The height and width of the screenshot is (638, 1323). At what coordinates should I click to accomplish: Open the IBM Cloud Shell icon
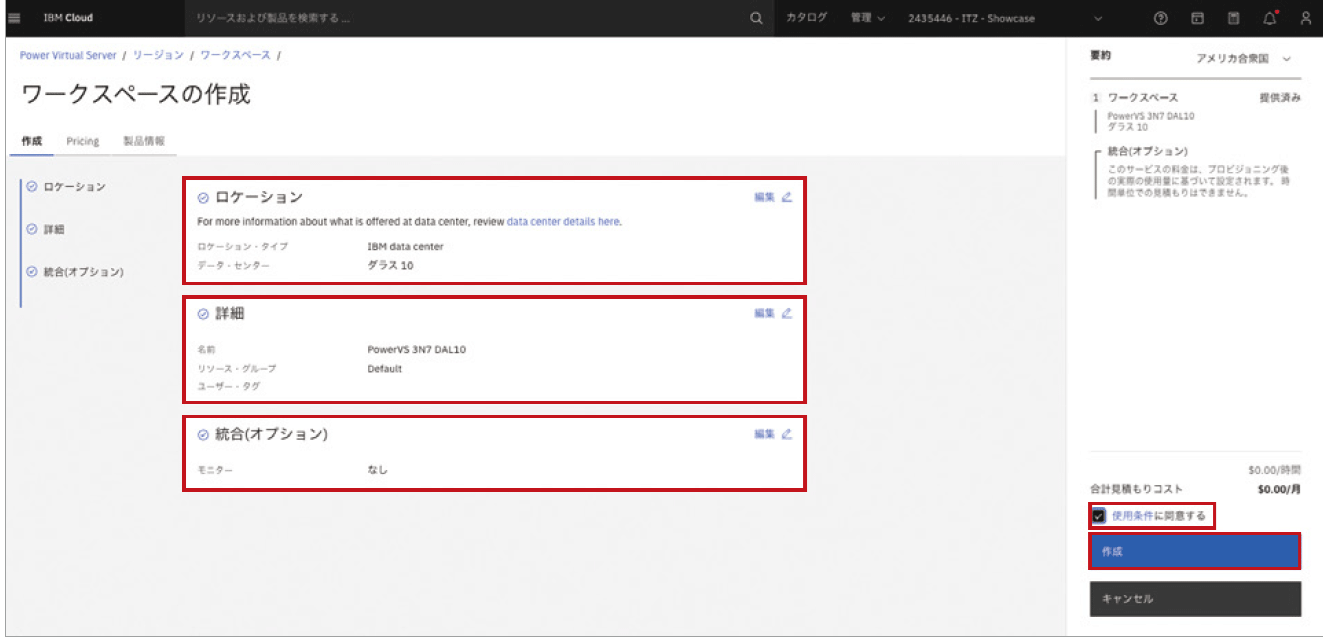coord(1197,18)
